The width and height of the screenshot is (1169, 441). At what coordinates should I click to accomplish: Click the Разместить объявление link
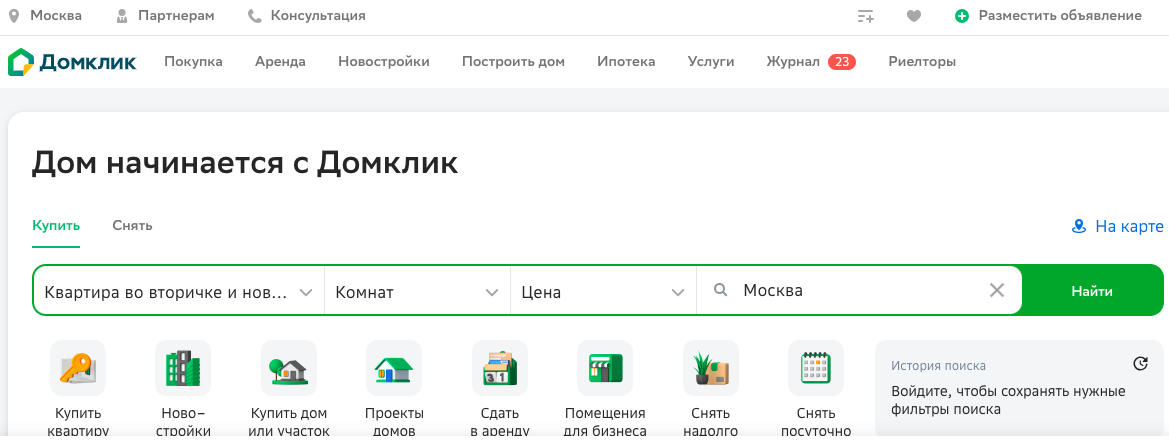pyautogui.click(x=1060, y=16)
